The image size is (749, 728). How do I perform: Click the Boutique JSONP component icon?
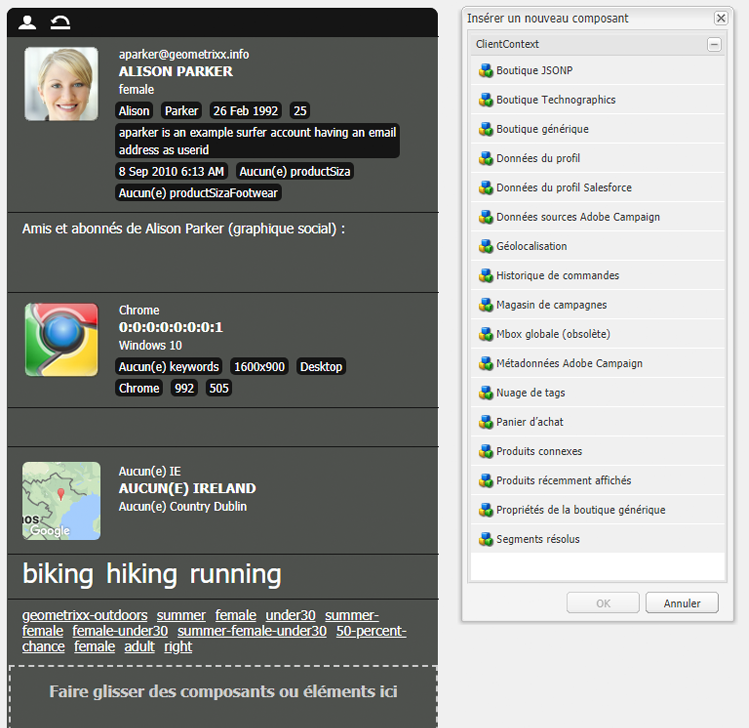(486, 71)
